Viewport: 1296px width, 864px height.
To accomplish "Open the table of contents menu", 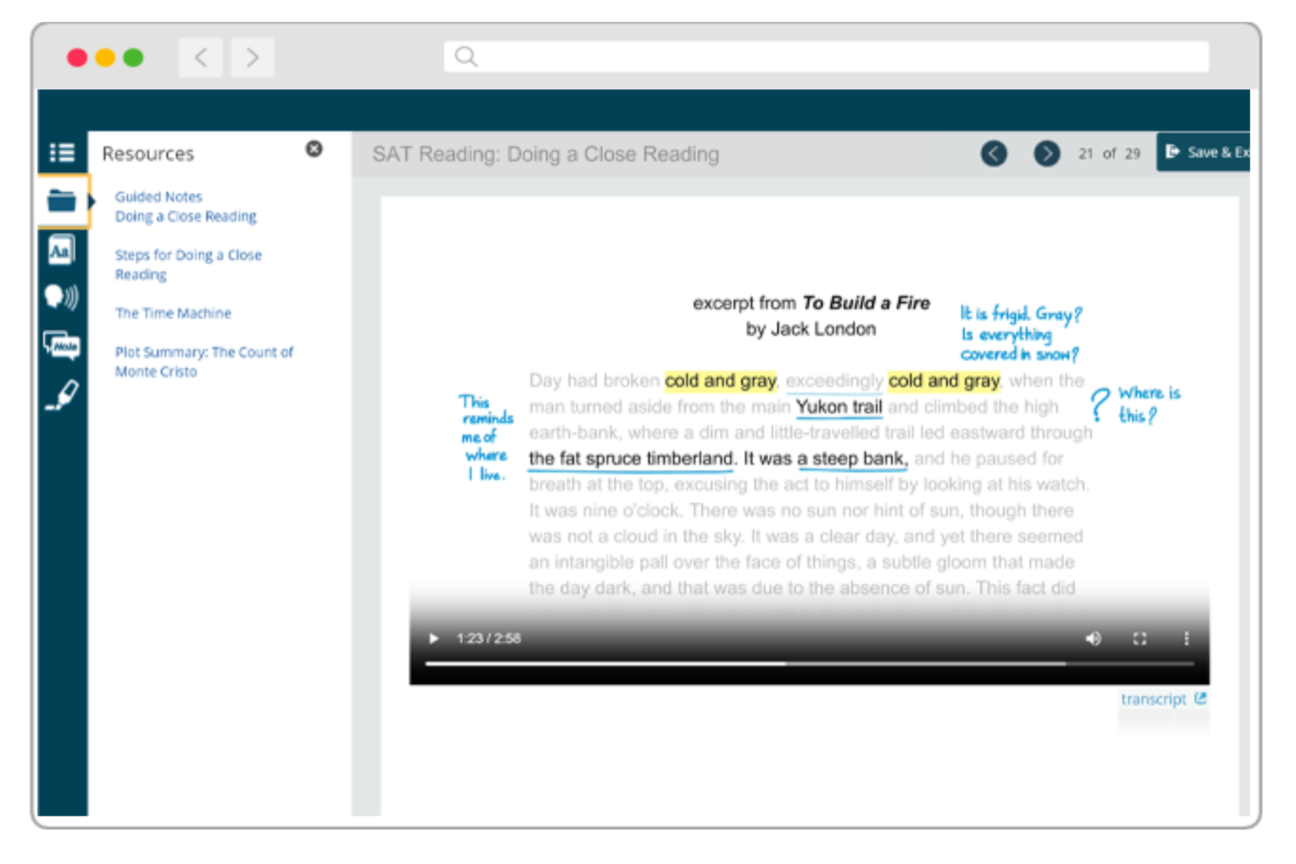I will [x=62, y=153].
